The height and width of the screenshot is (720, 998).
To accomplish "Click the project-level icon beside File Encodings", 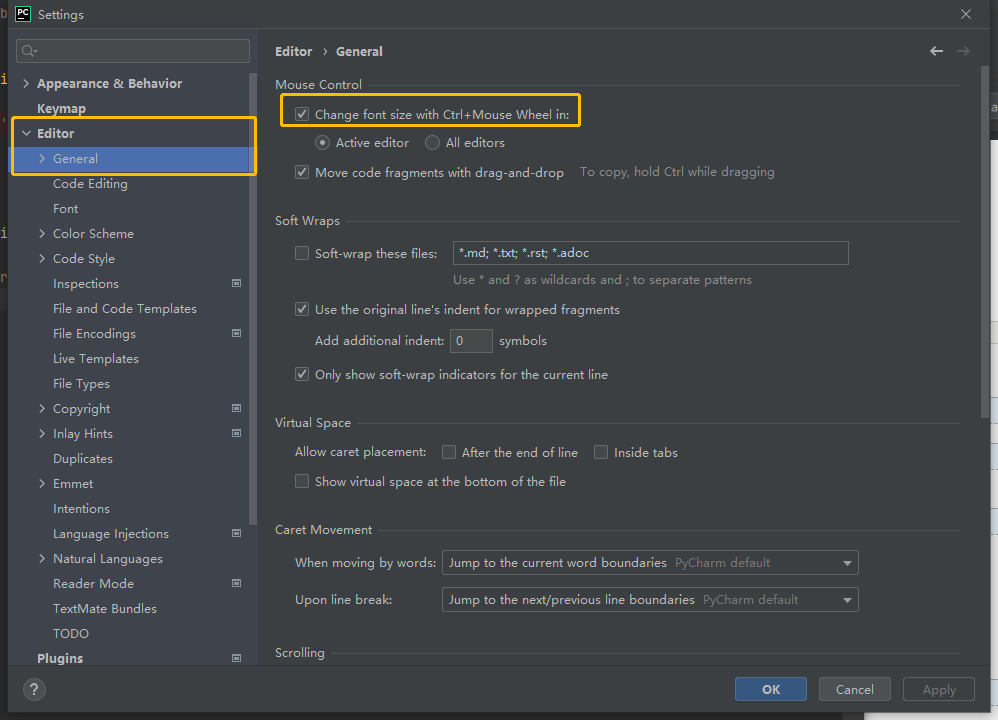I will (237, 334).
